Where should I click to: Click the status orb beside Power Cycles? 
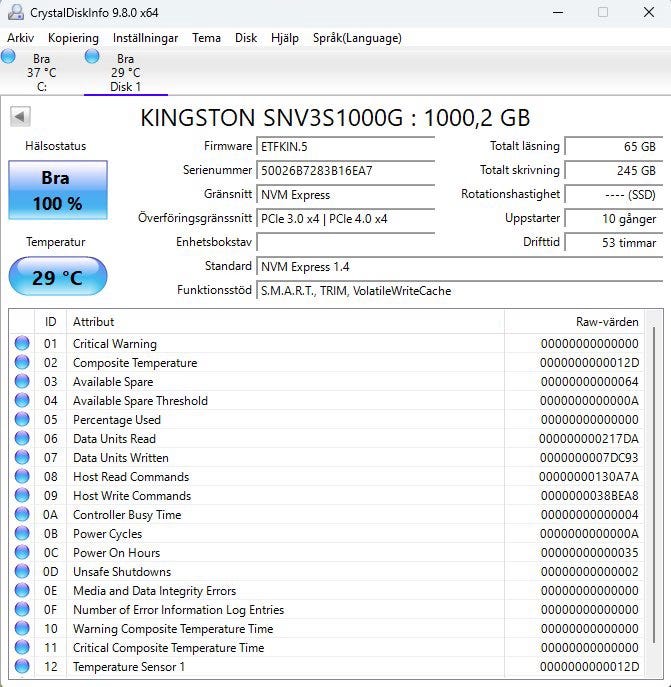(x=22, y=534)
